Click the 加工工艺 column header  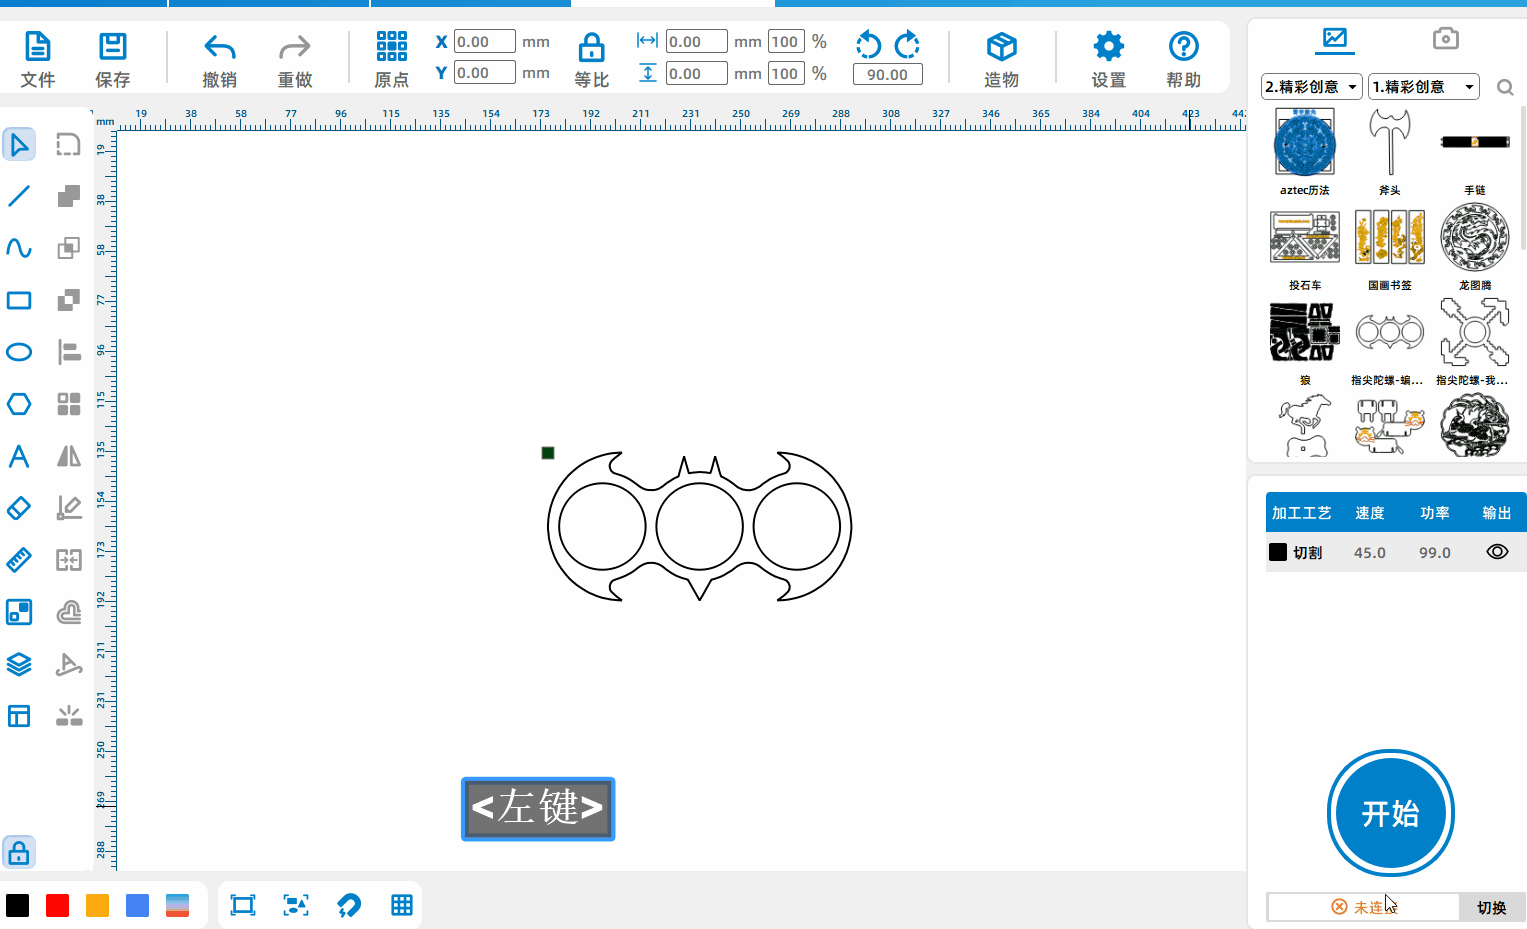coord(1302,513)
